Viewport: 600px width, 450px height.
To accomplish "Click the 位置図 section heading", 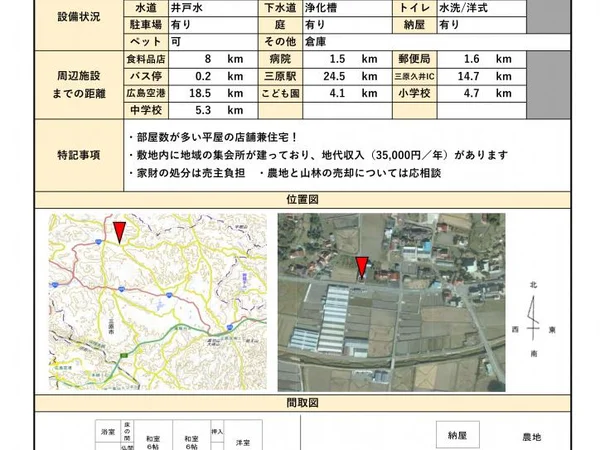I will pyautogui.click(x=302, y=199).
